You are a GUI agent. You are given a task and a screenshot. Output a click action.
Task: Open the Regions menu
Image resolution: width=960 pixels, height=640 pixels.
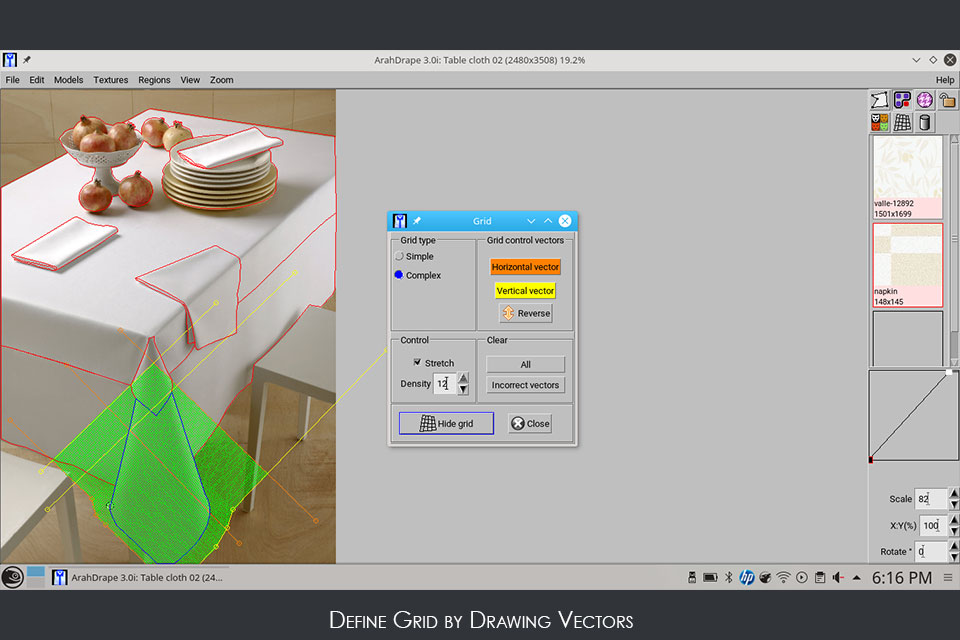[x=154, y=80]
